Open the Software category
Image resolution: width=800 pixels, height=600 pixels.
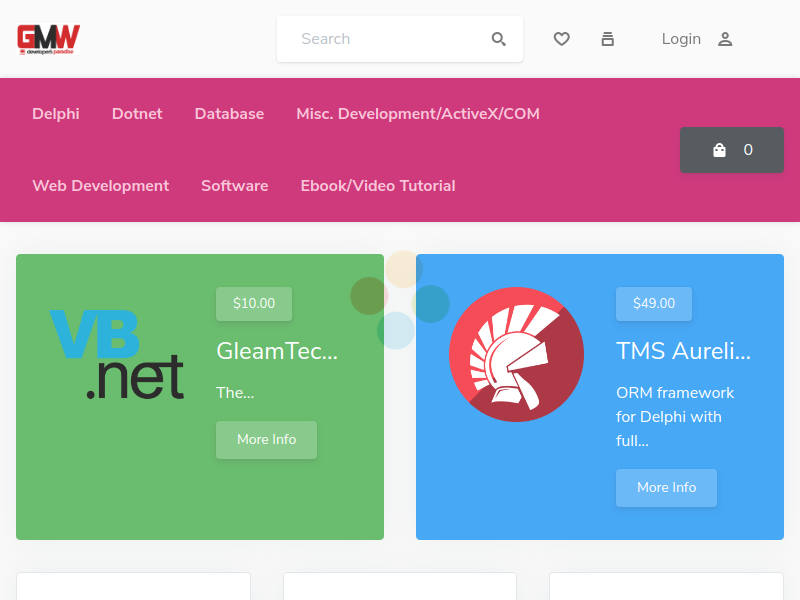pyautogui.click(x=235, y=186)
